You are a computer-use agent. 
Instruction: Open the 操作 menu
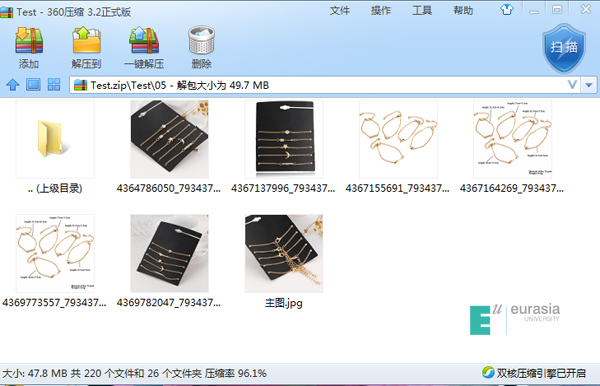pos(381,10)
